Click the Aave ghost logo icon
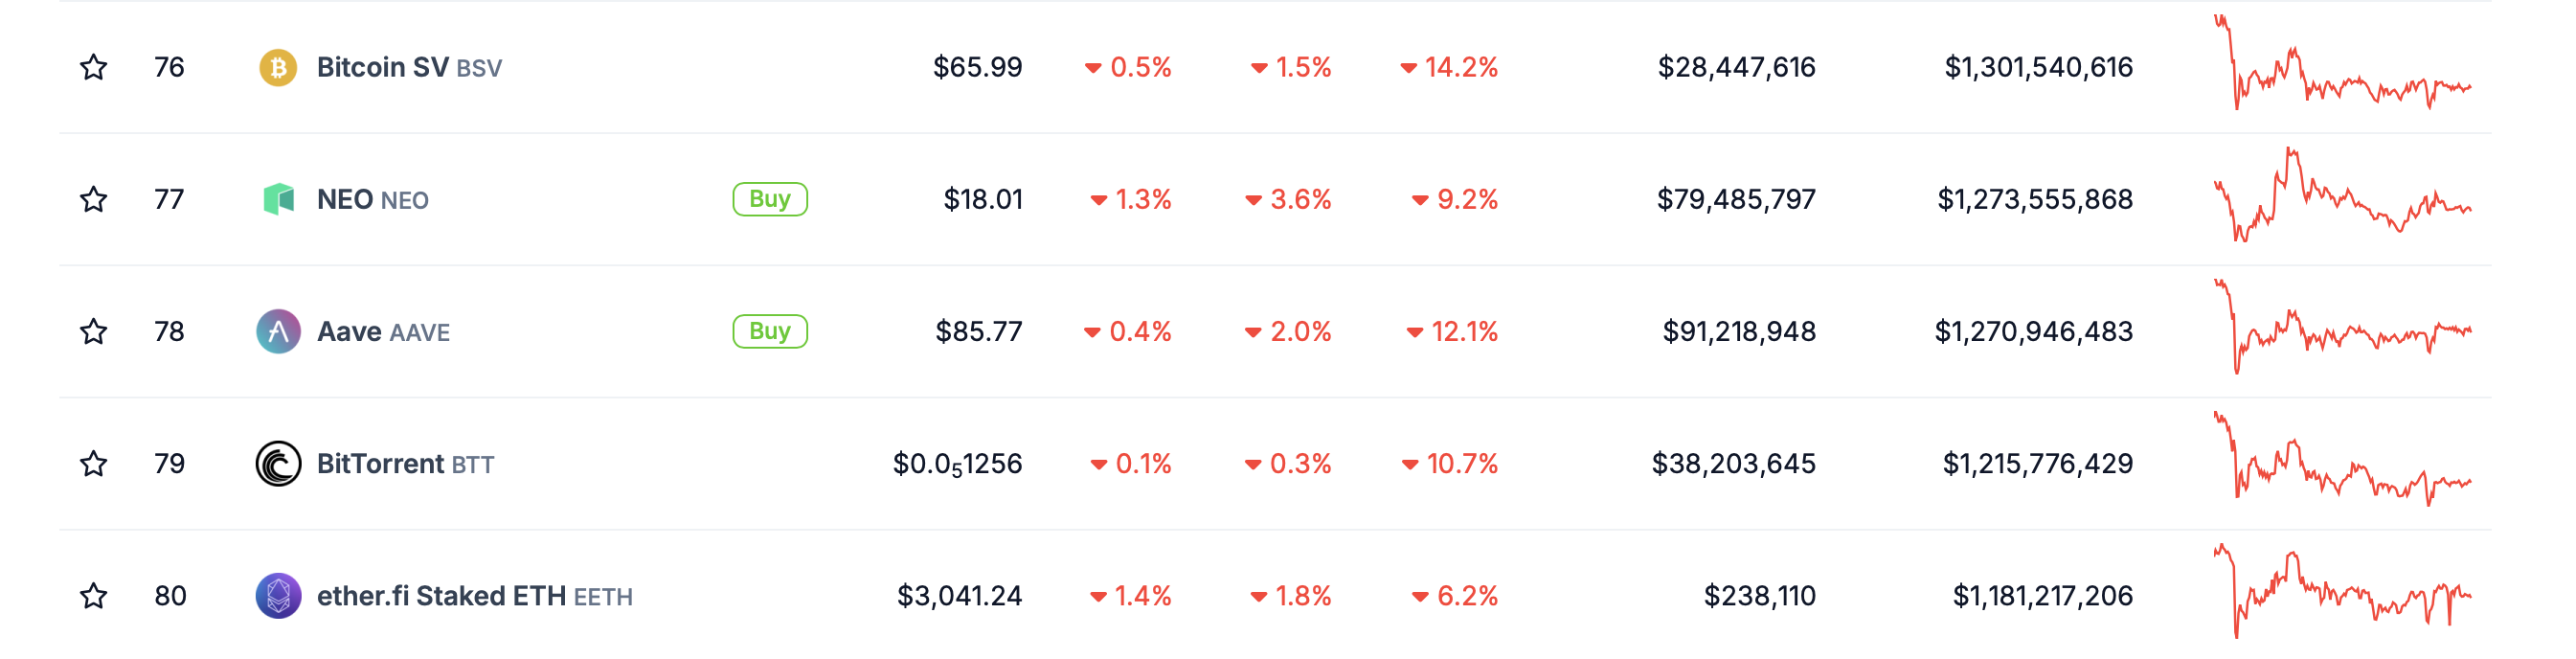The image size is (2576, 659). (x=278, y=331)
